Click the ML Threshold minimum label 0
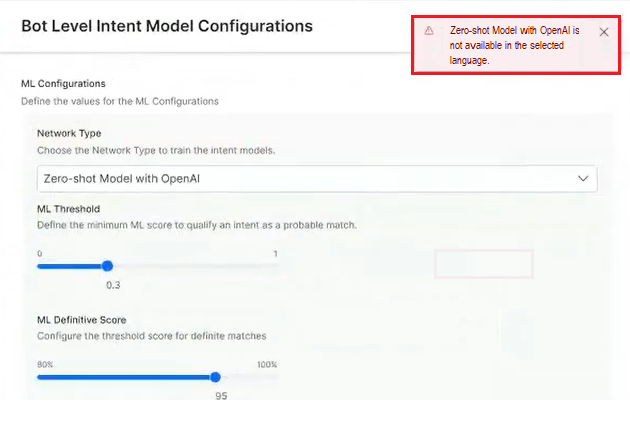The width and height of the screenshot is (630, 431). click(x=40, y=253)
